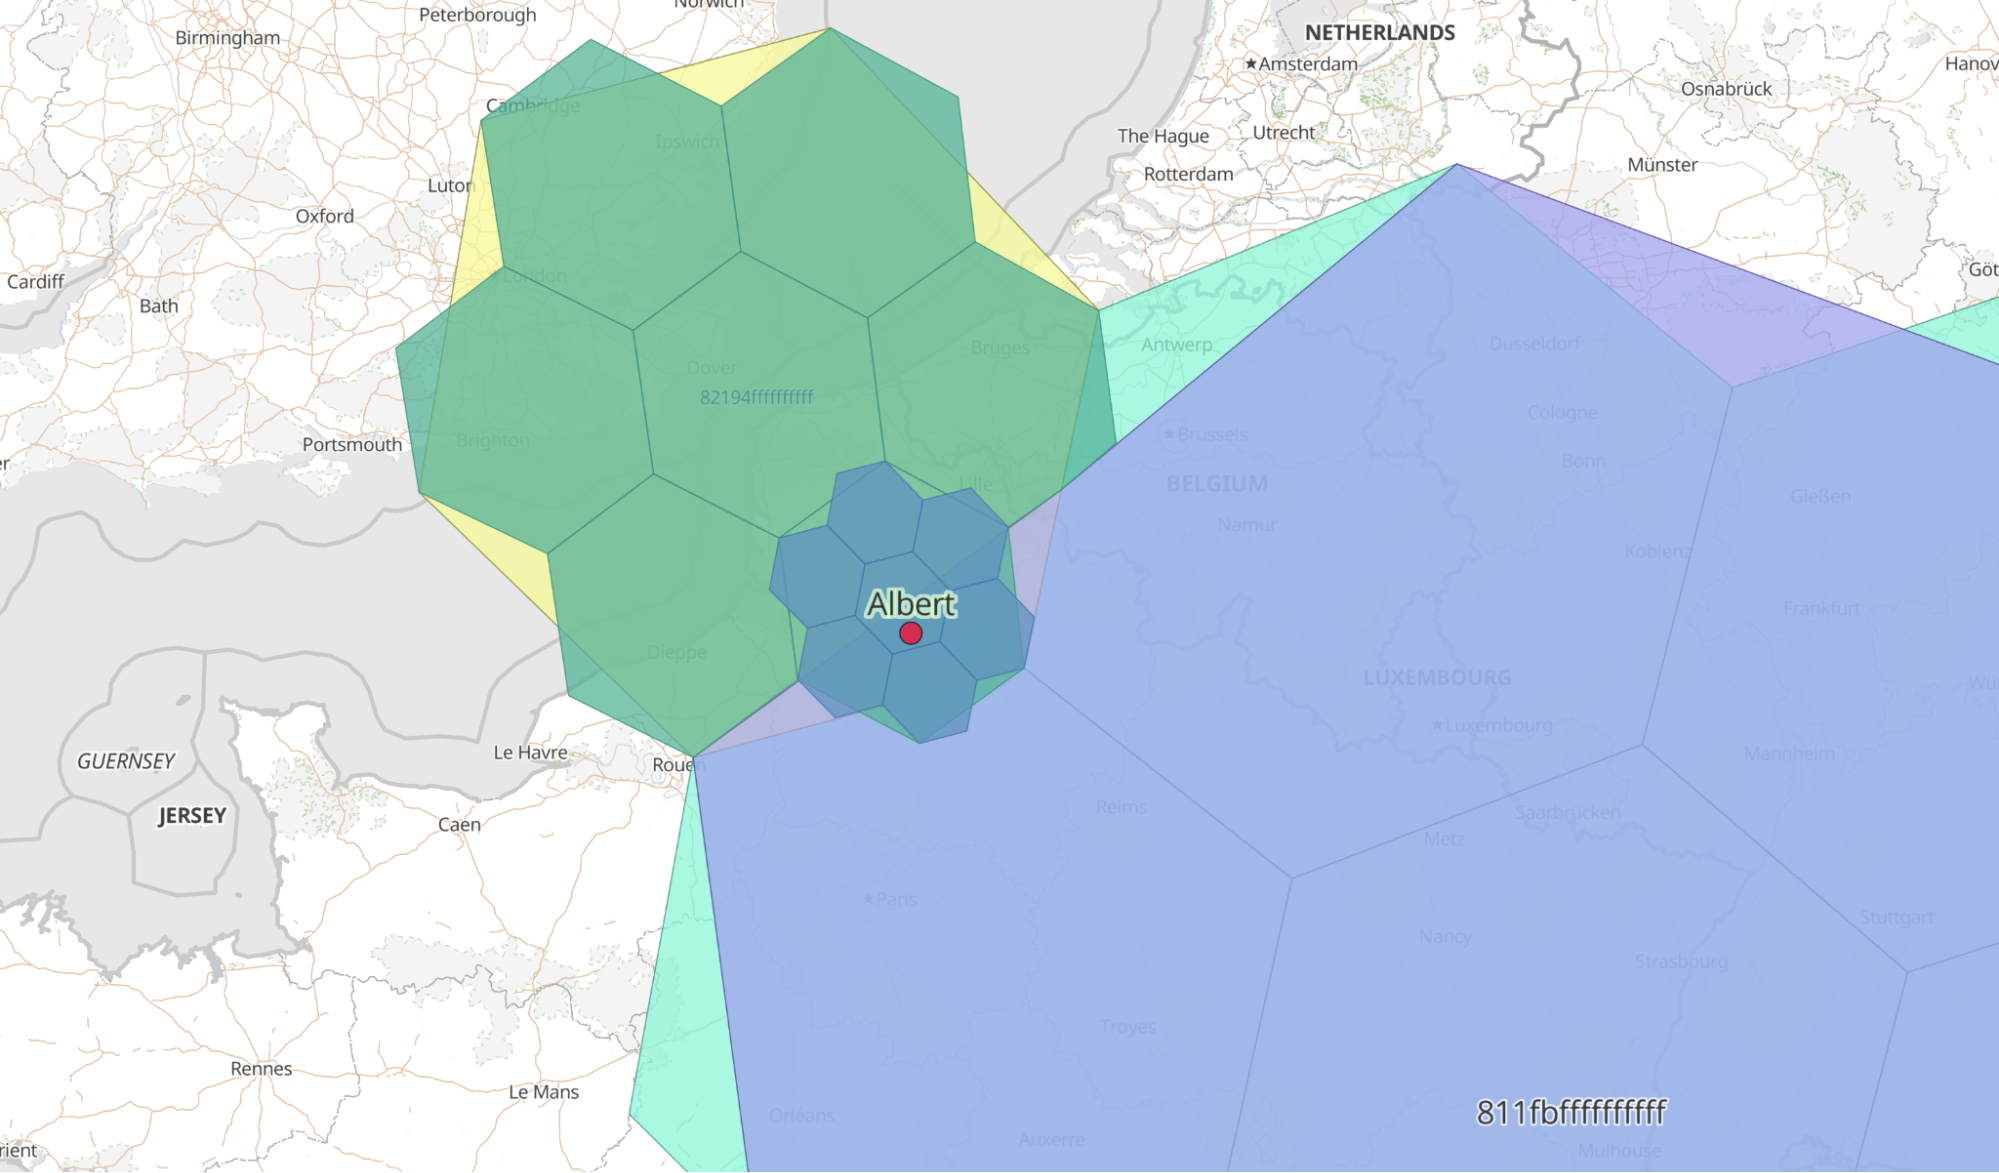The height and width of the screenshot is (1173, 1999).
Task: Click the Dover label
Action: pyautogui.click(x=711, y=368)
